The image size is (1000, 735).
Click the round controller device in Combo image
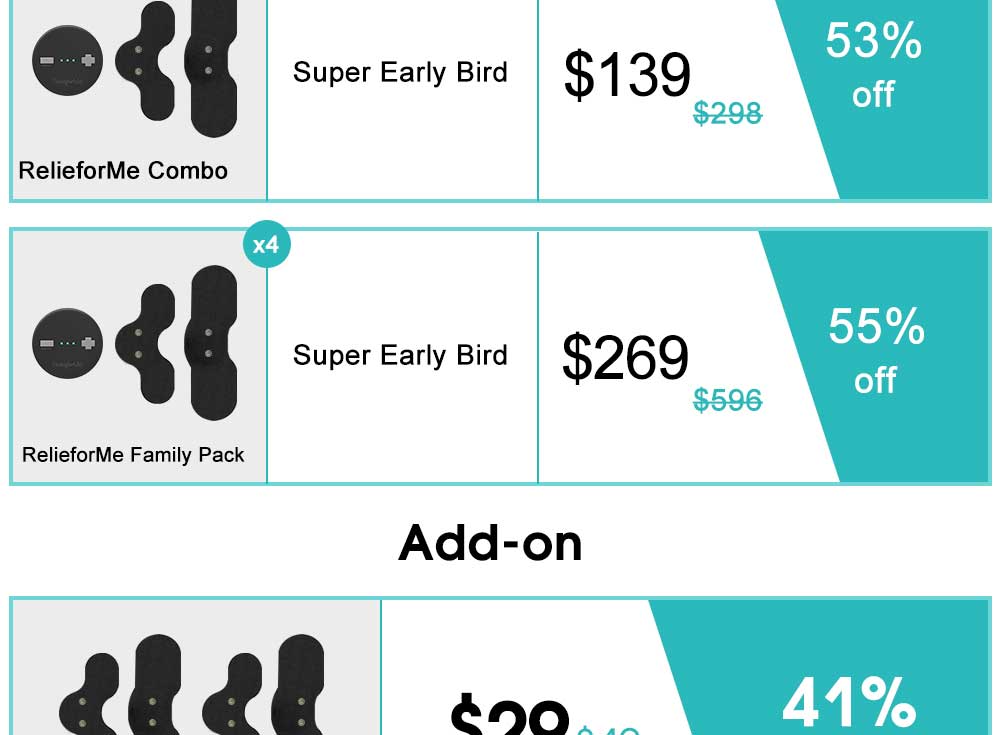(68, 60)
